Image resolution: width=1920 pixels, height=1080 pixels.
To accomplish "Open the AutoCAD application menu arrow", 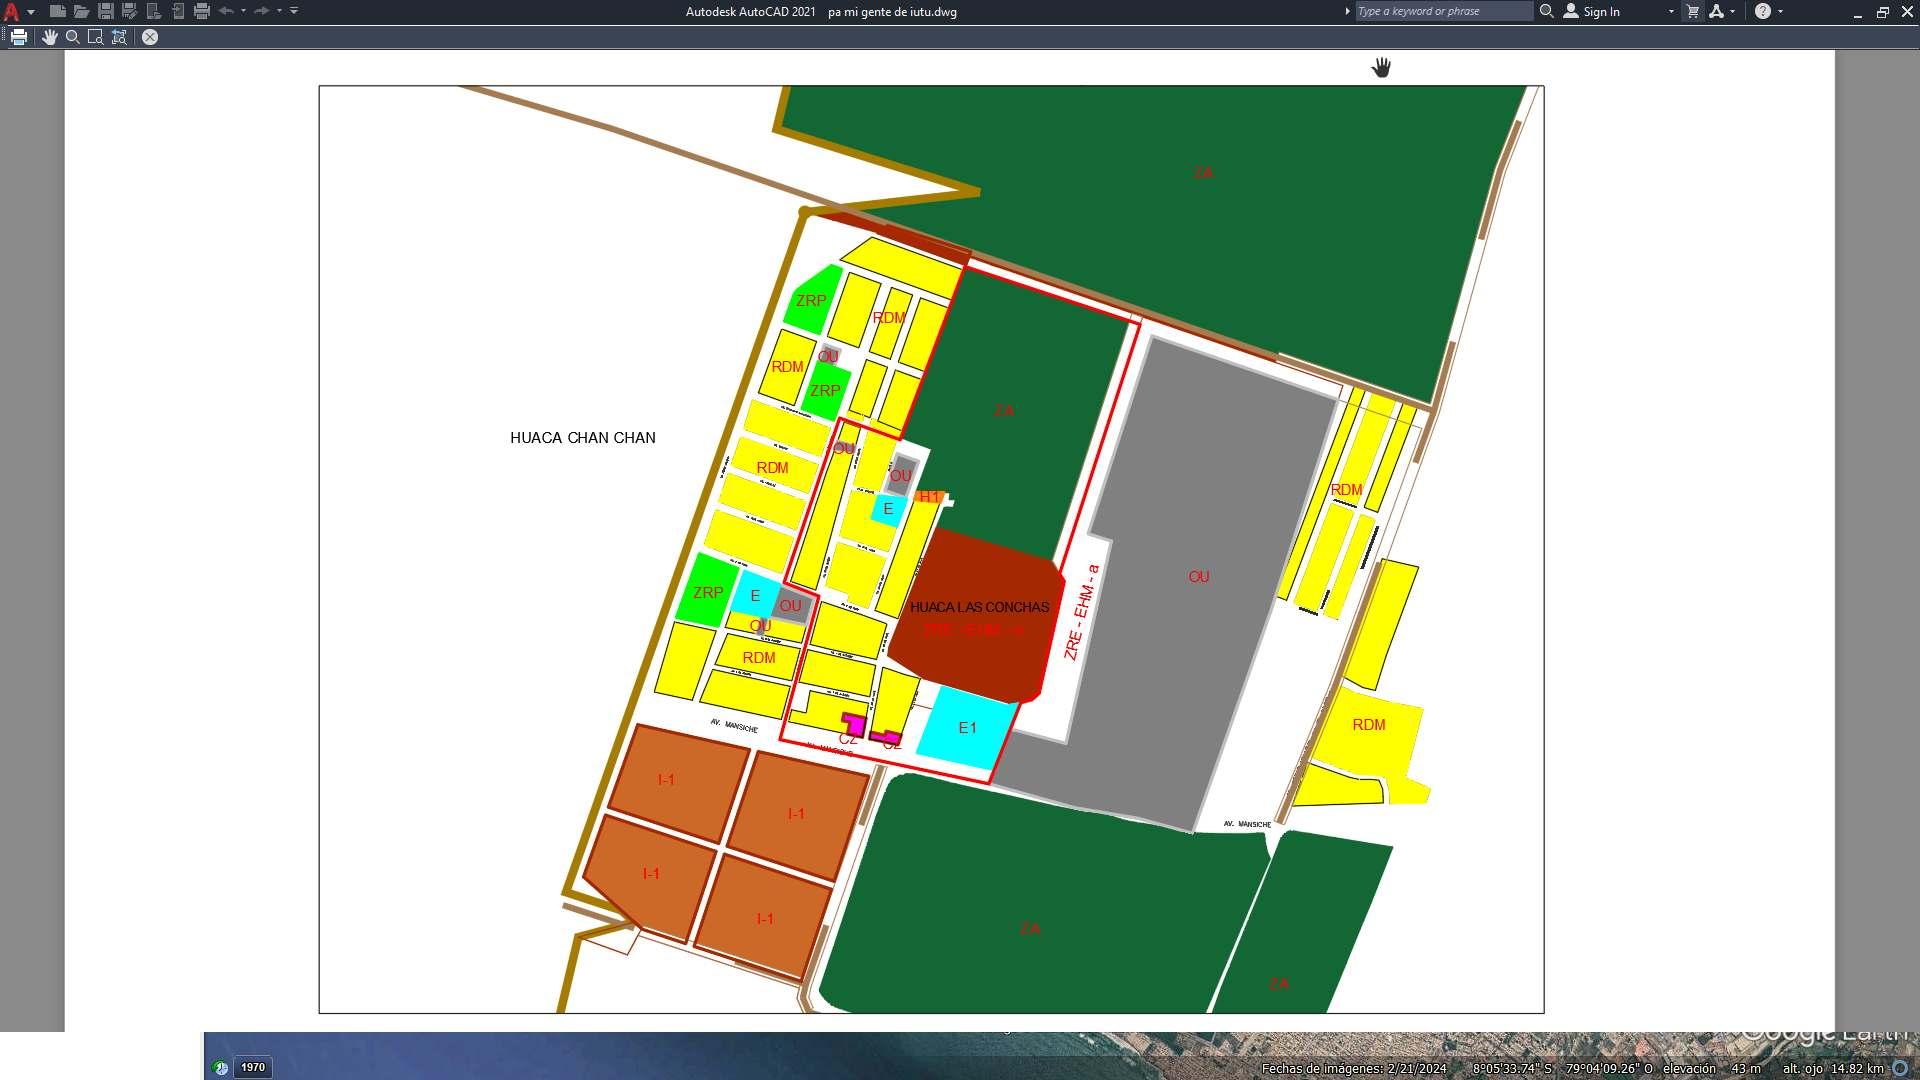I will 31,12.
